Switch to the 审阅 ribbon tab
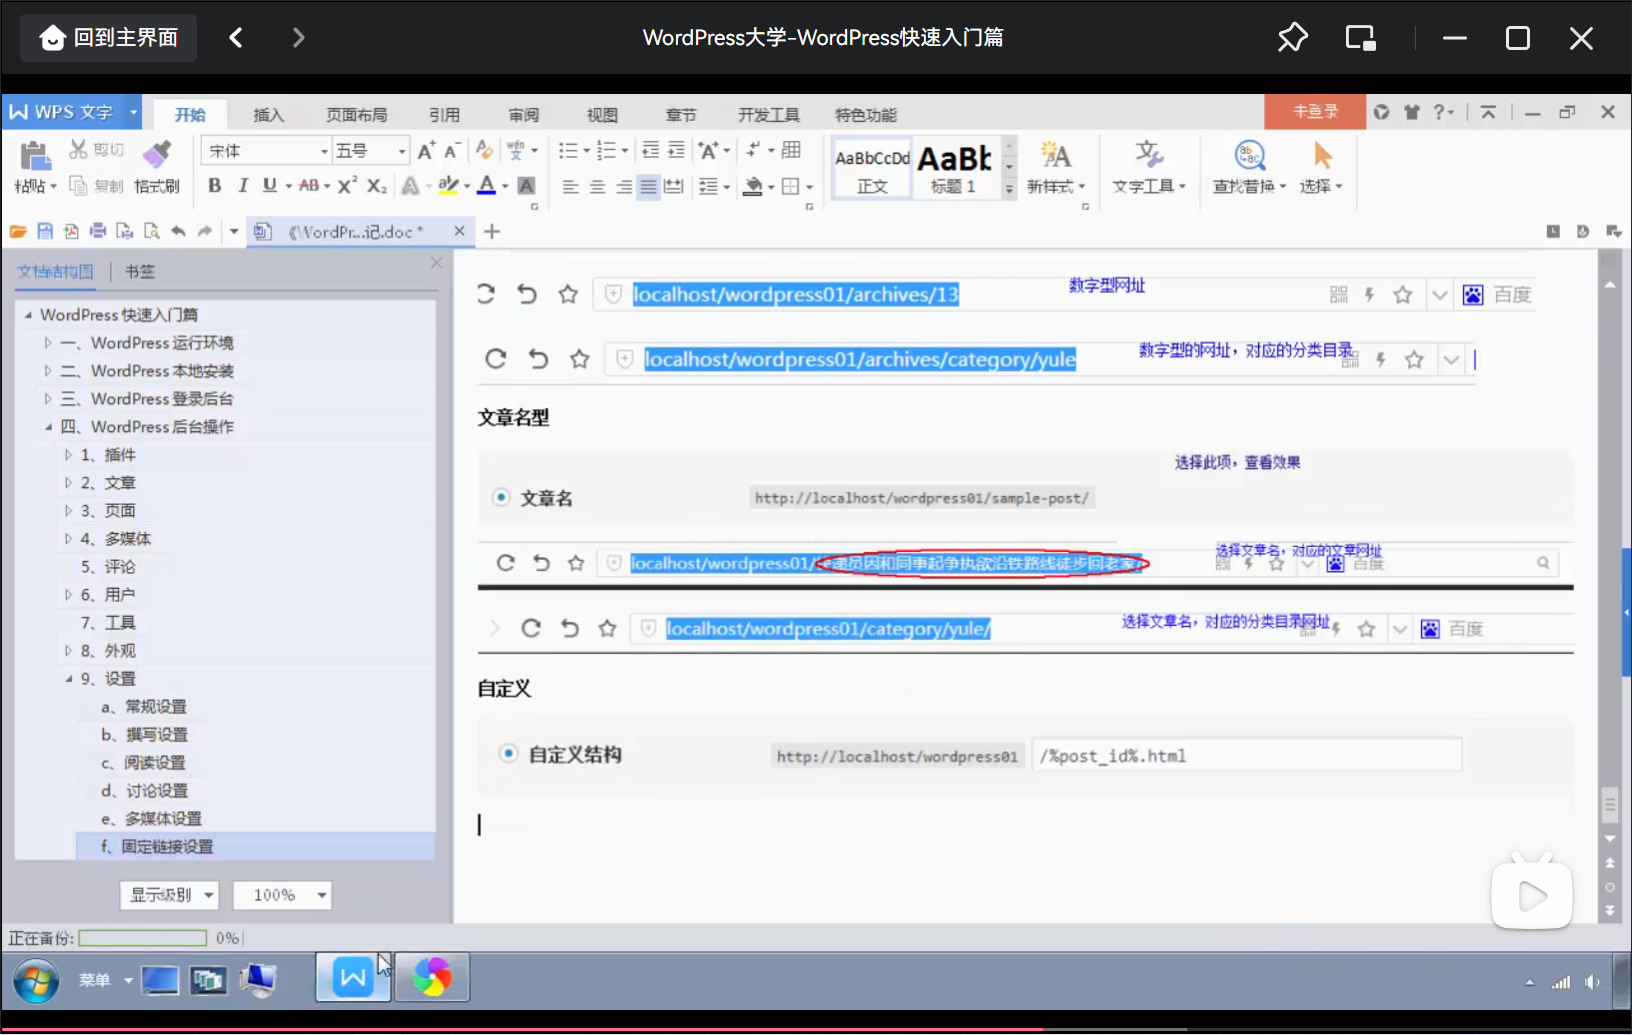The image size is (1632, 1035). (x=523, y=115)
